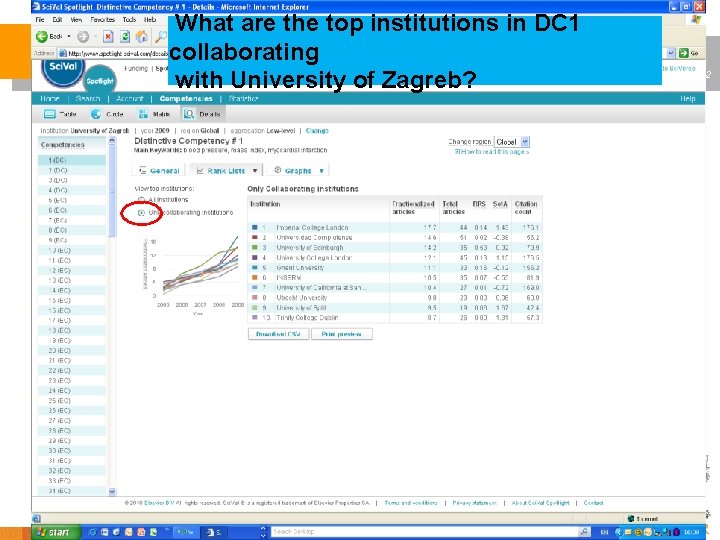Click the Stop loading red X icon
The width and height of the screenshot is (720, 540).
point(108,36)
